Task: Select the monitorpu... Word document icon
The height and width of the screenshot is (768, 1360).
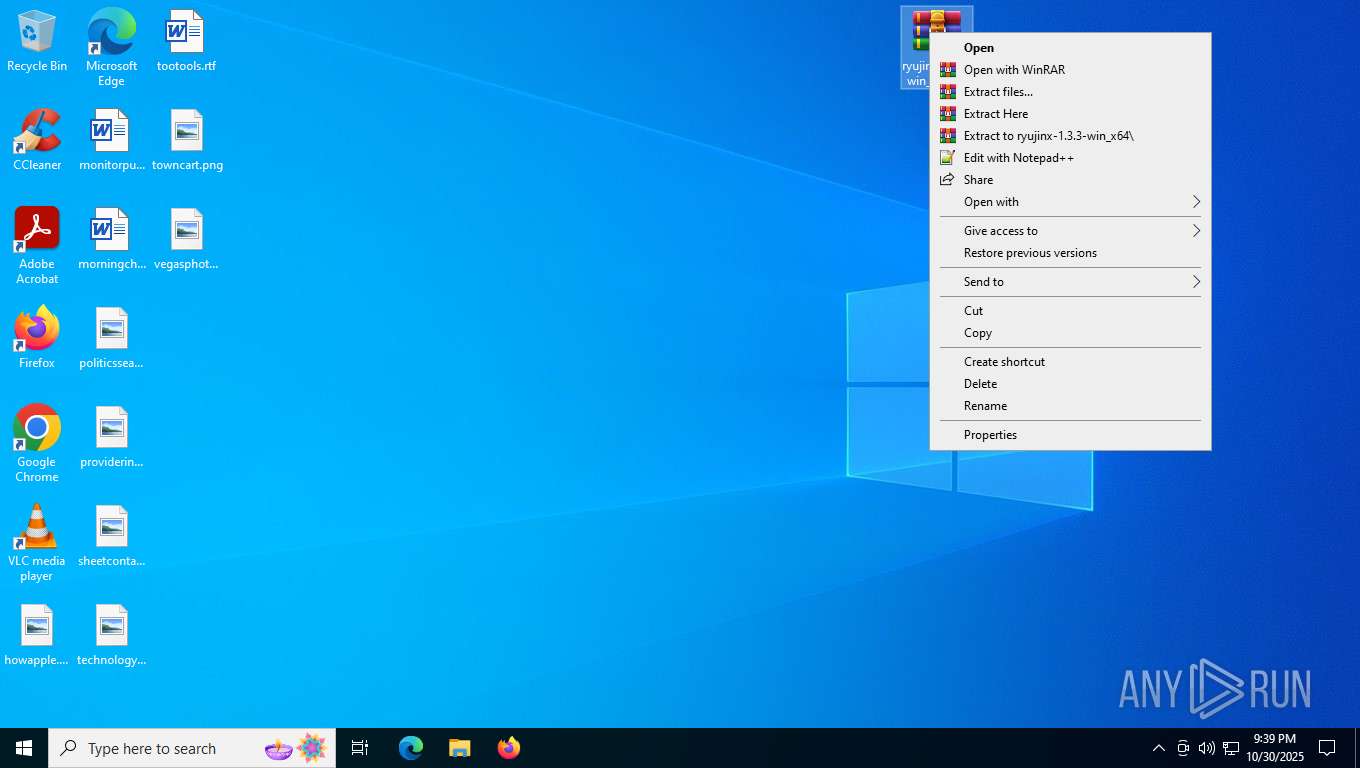Action: (x=111, y=140)
